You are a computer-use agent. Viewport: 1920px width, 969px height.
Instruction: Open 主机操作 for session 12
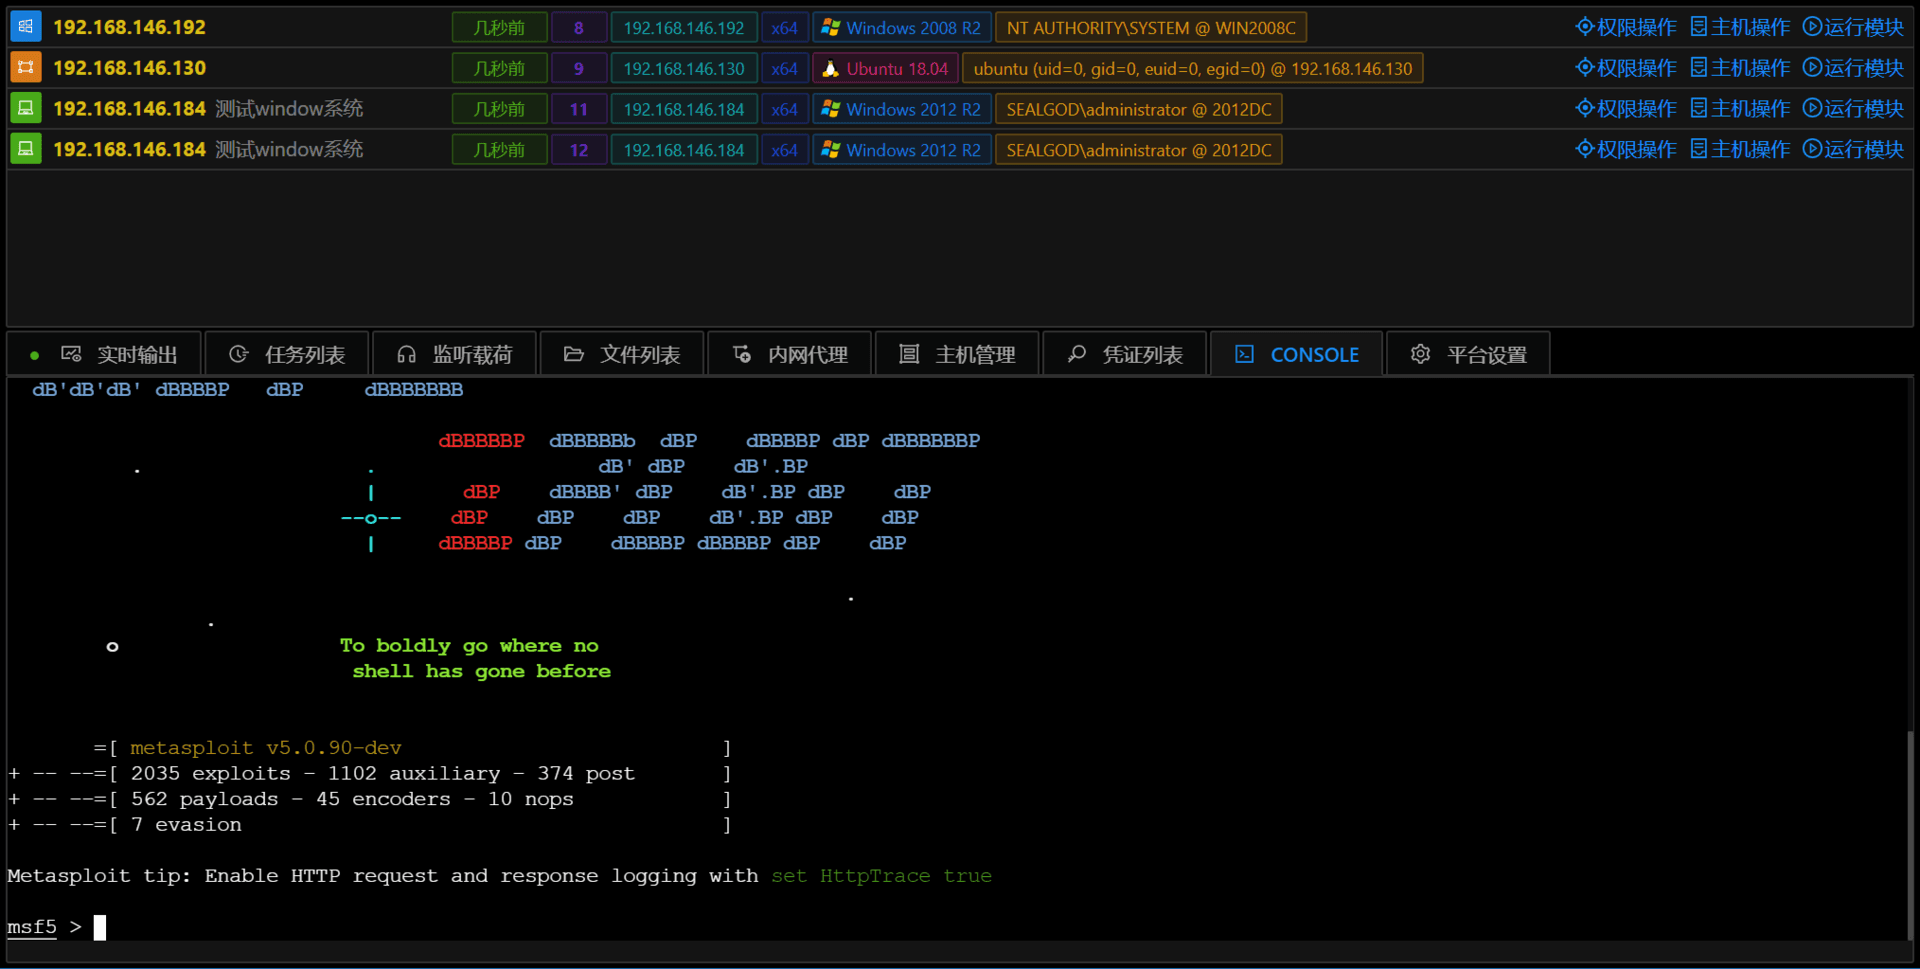[1740, 150]
